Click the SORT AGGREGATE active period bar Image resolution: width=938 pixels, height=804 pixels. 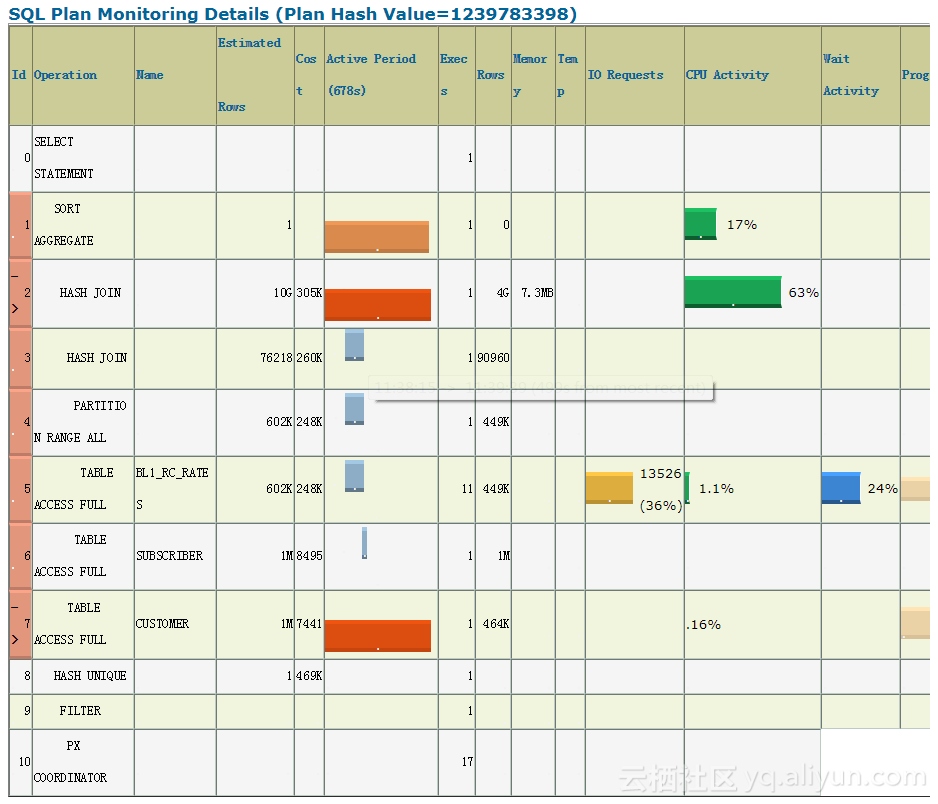pyautogui.click(x=377, y=237)
